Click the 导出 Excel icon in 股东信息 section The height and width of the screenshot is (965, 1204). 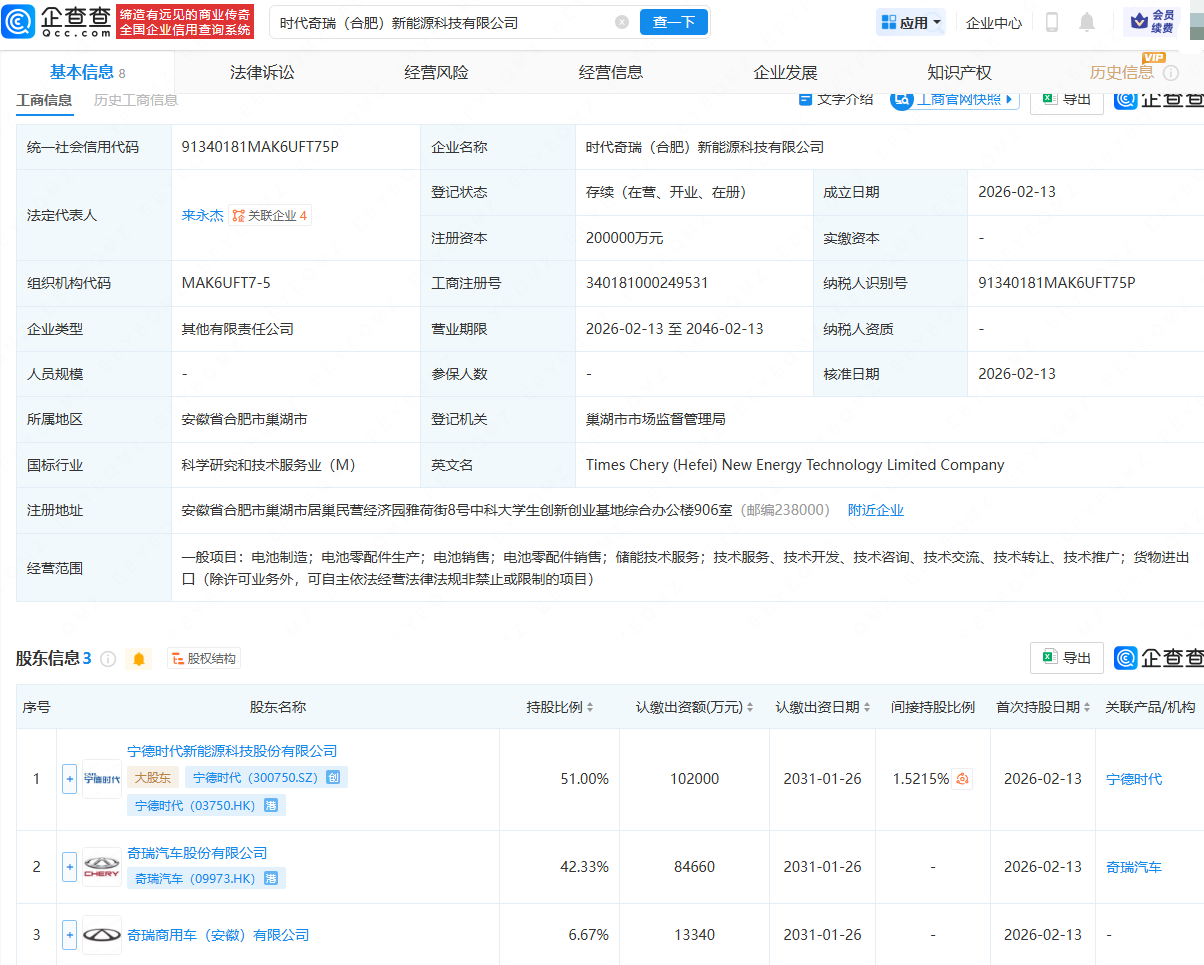point(1052,658)
